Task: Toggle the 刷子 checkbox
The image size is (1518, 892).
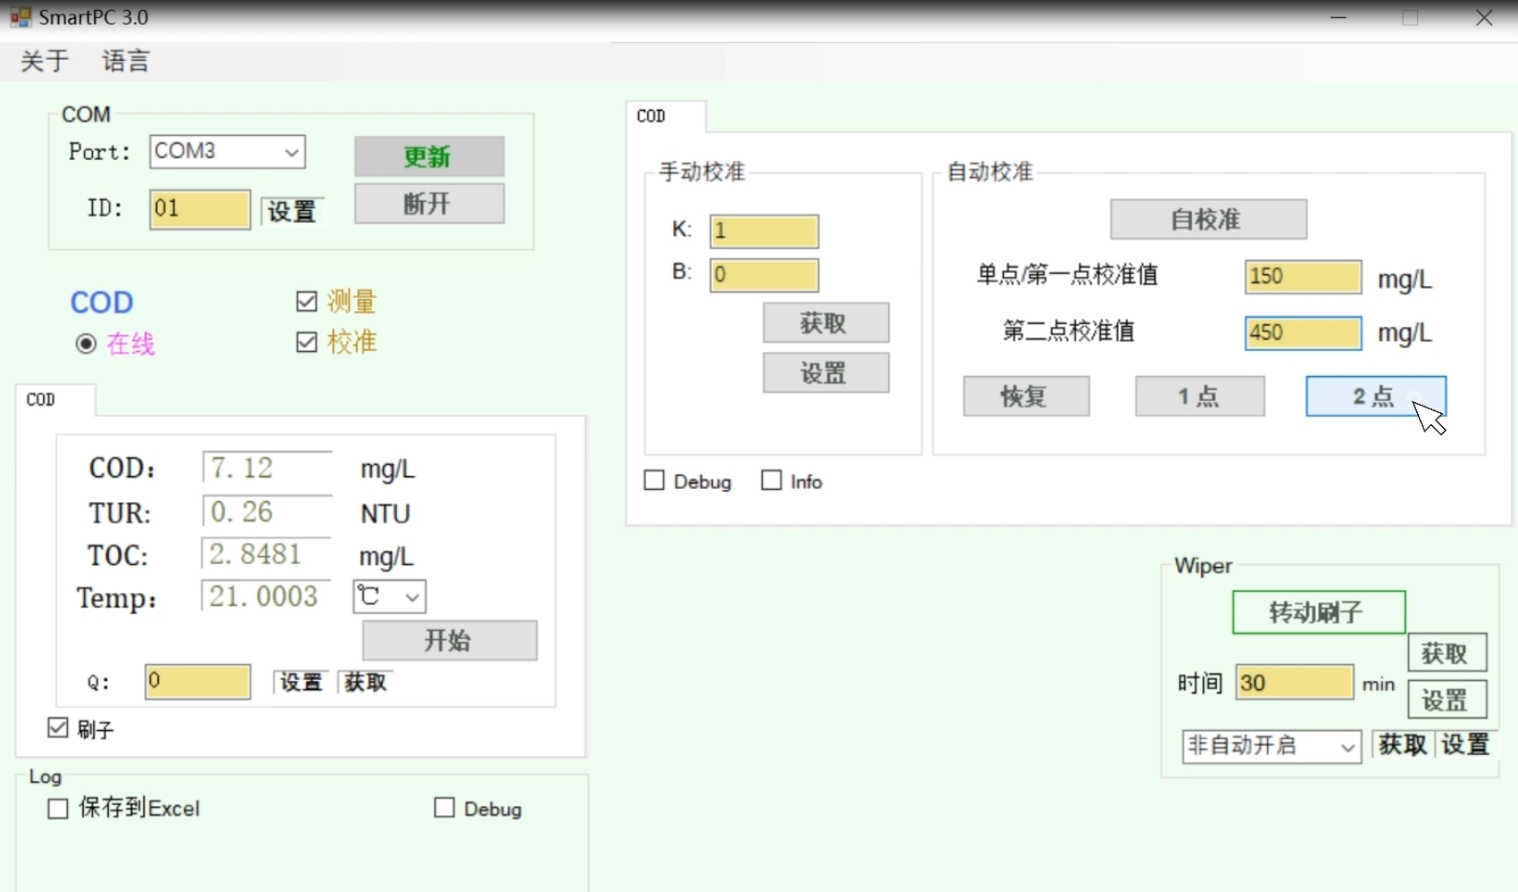Action: coord(58,728)
